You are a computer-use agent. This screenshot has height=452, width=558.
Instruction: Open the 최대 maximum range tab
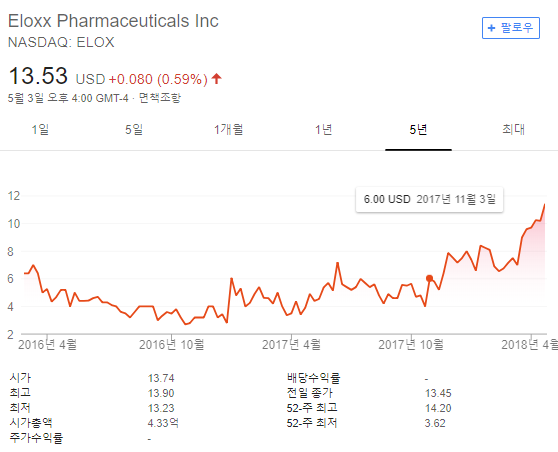pyautogui.click(x=513, y=129)
